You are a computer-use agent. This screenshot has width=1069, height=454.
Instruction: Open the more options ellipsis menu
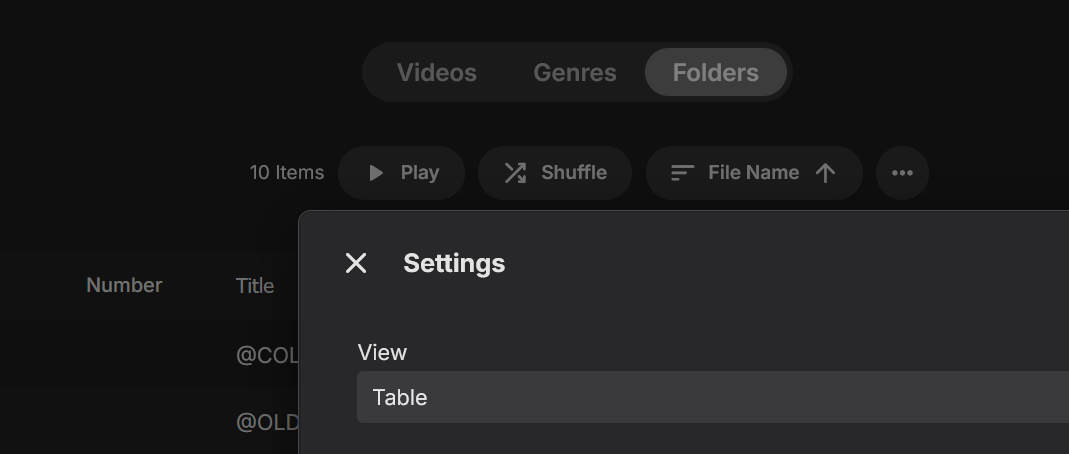902,173
